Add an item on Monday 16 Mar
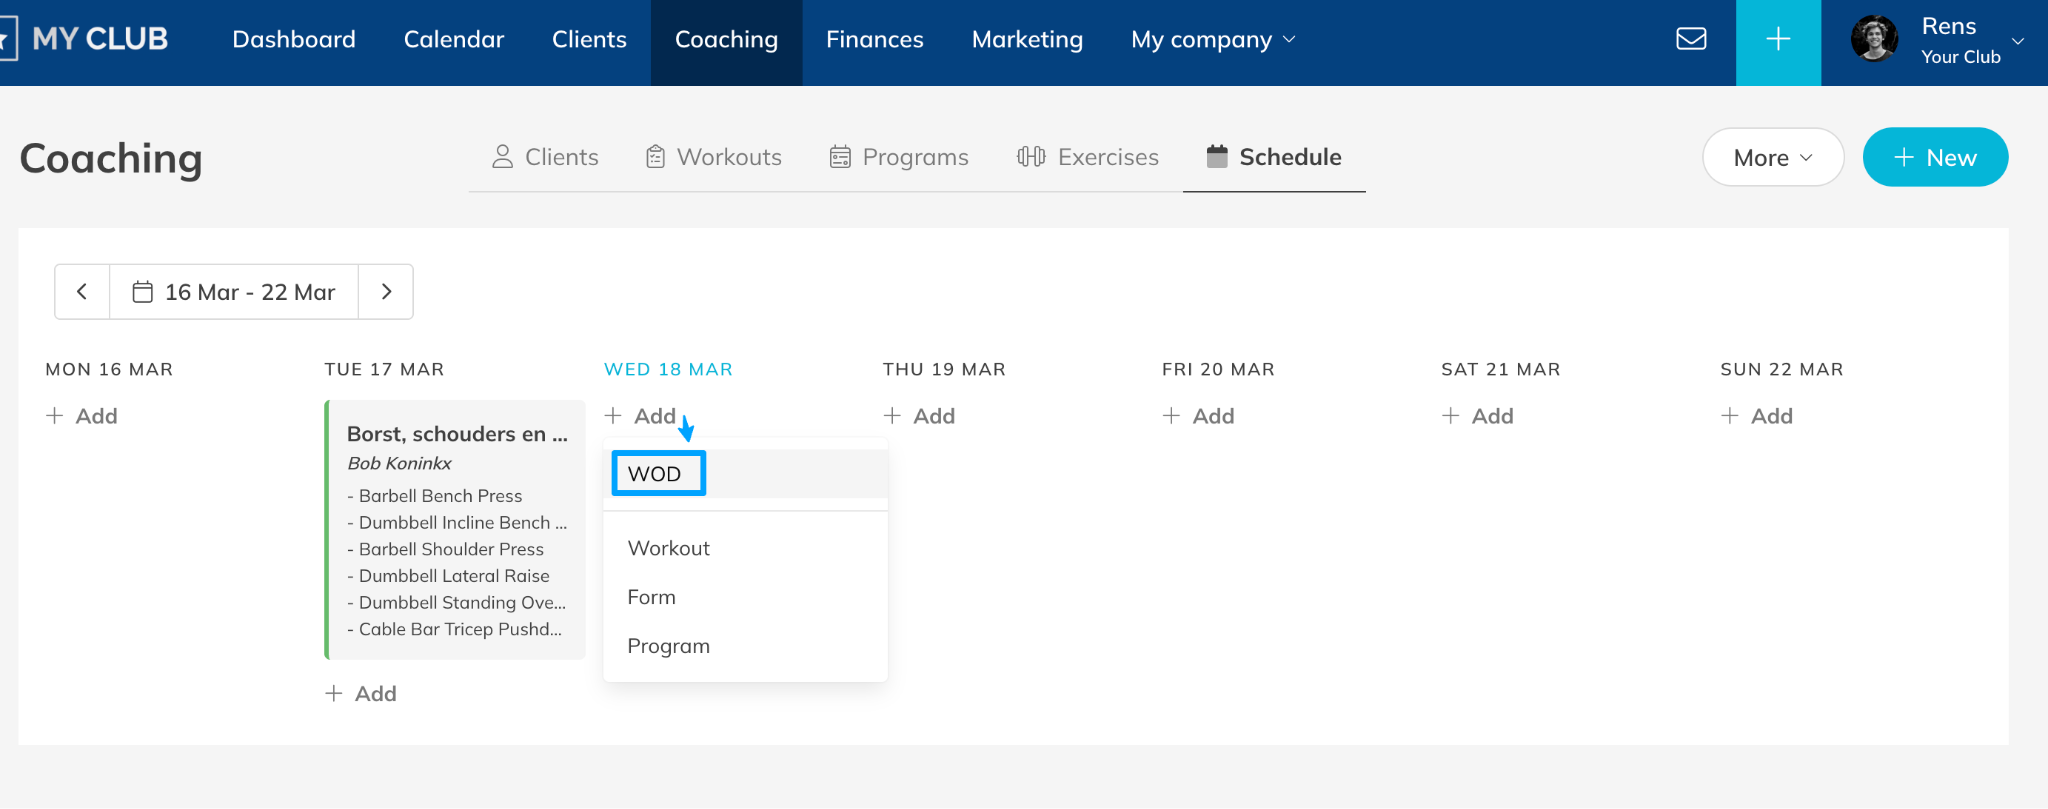This screenshot has height=809, width=2048. (x=82, y=416)
